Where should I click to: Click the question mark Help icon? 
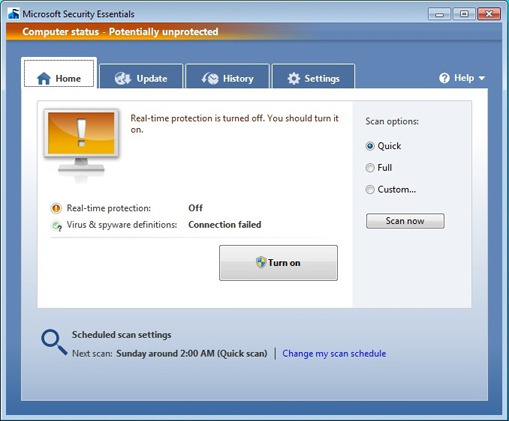[444, 78]
